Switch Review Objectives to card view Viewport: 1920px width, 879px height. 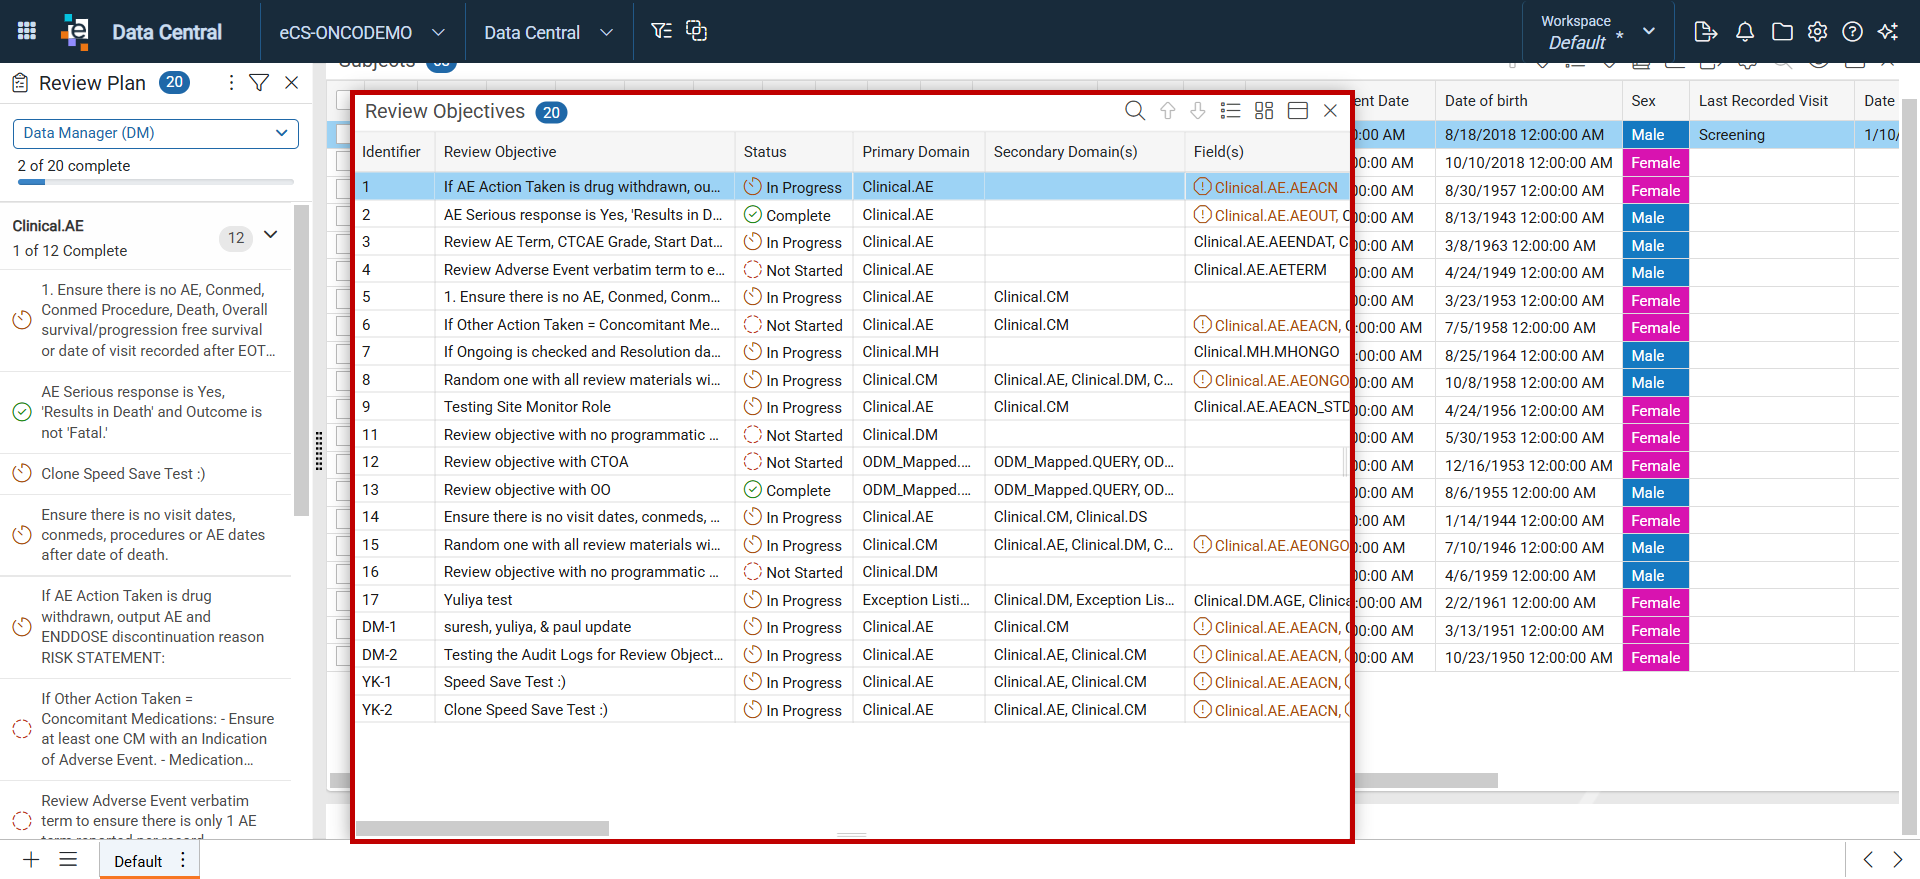click(x=1264, y=111)
